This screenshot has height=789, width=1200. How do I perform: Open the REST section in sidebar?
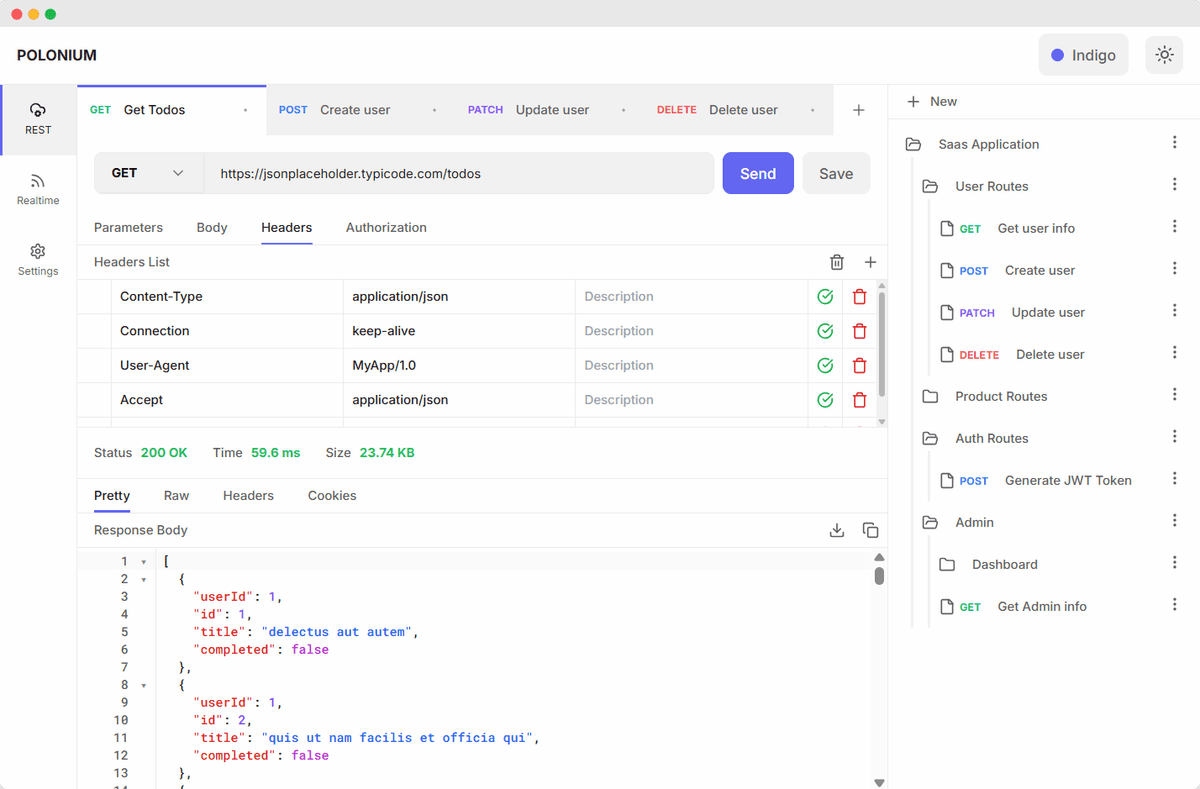pos(38,120)
